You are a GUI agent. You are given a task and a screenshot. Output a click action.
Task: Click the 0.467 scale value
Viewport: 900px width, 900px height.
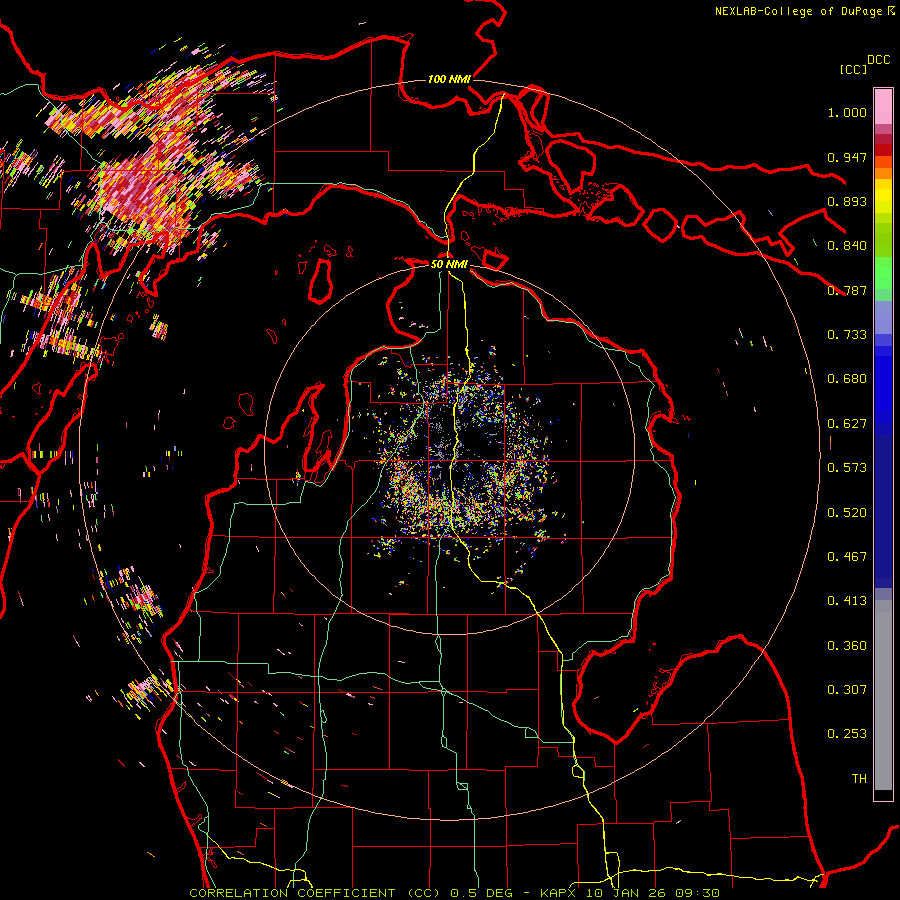pos(847,557)
